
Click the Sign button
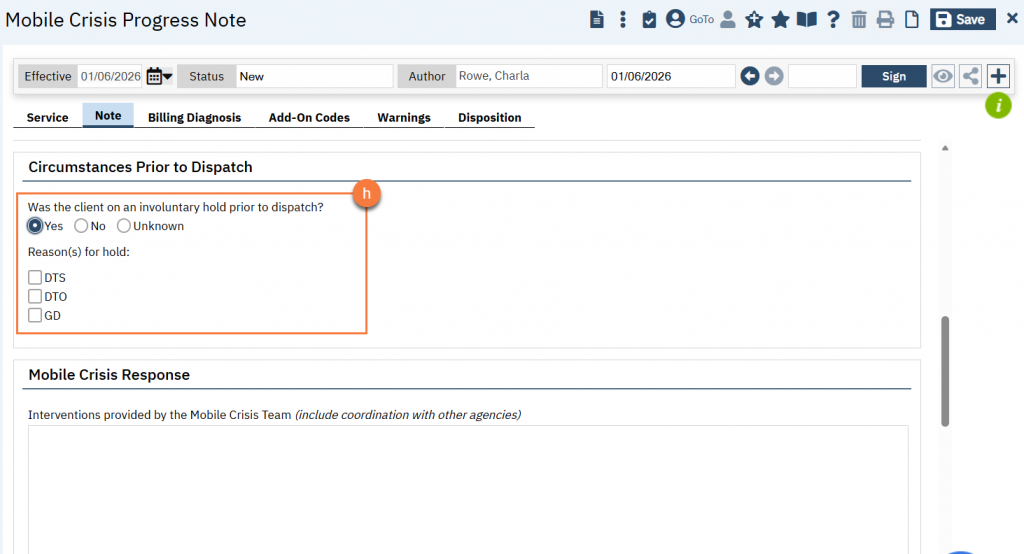click(x=894, y=76)
